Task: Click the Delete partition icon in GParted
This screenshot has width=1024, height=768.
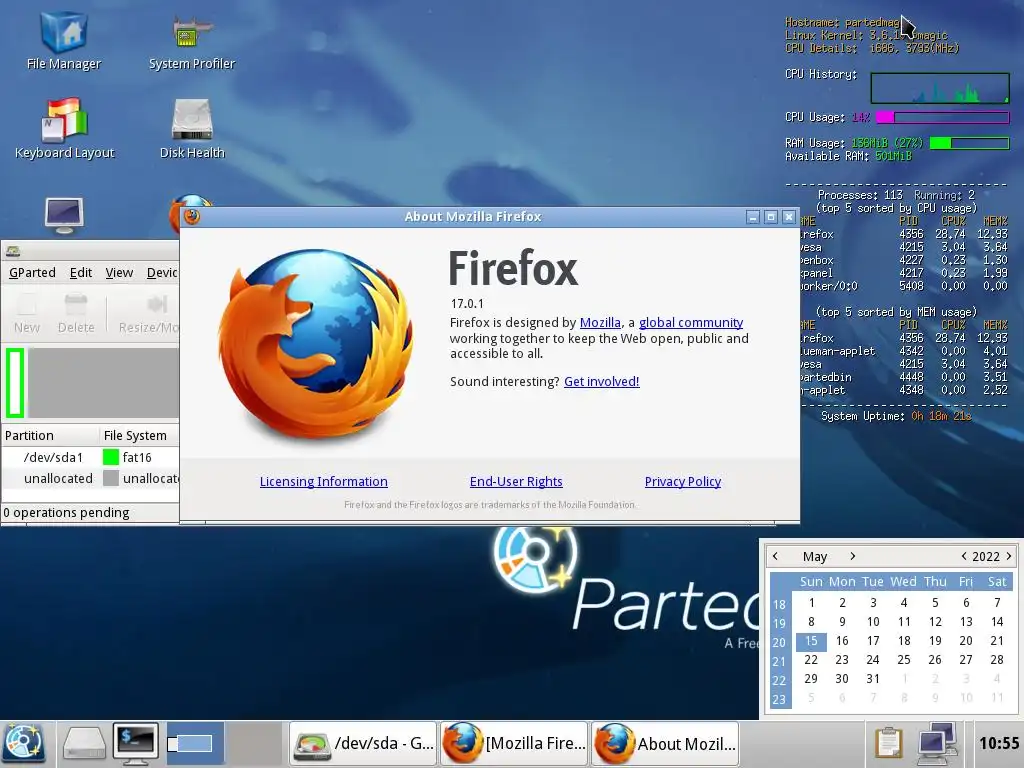Action: pos(76,314)
